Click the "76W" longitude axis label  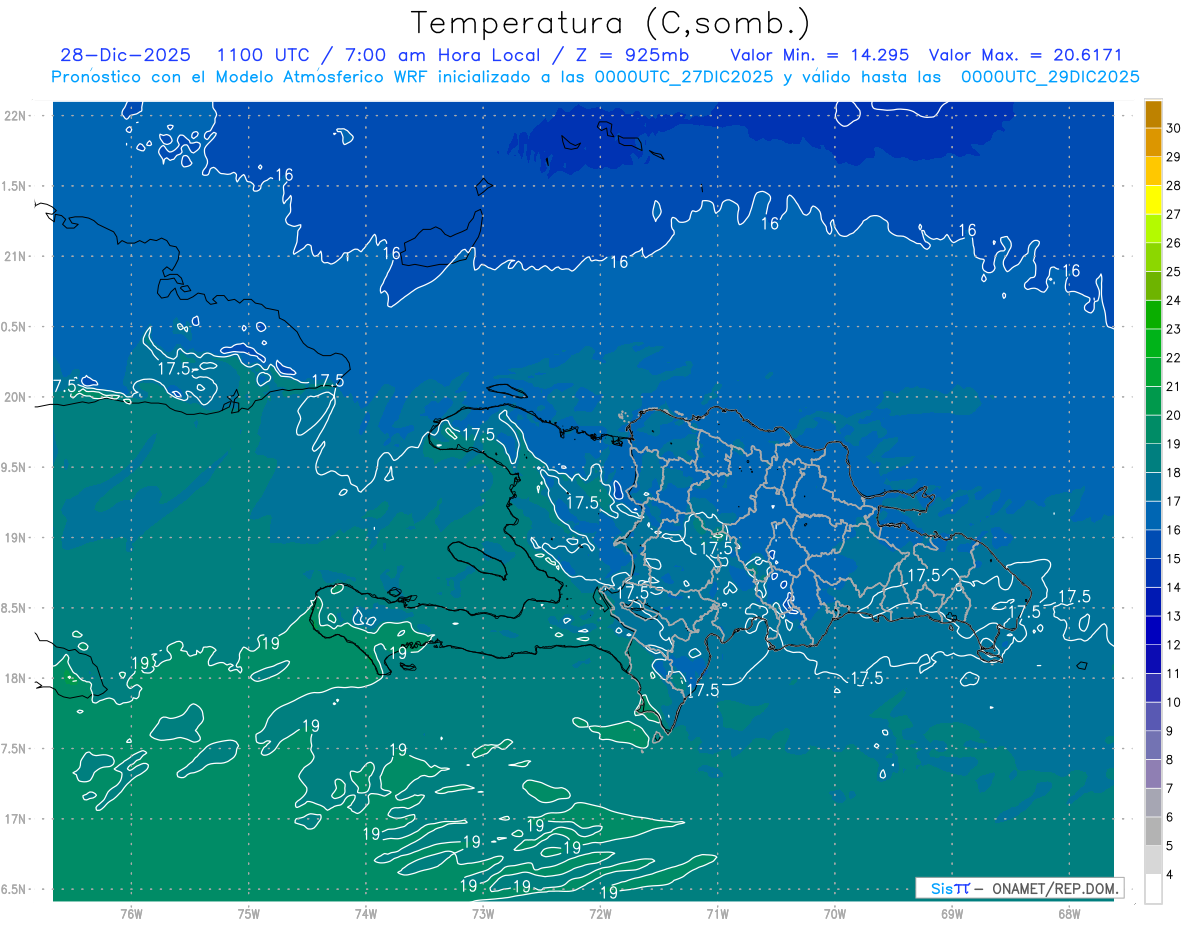(x=131, y=913)
